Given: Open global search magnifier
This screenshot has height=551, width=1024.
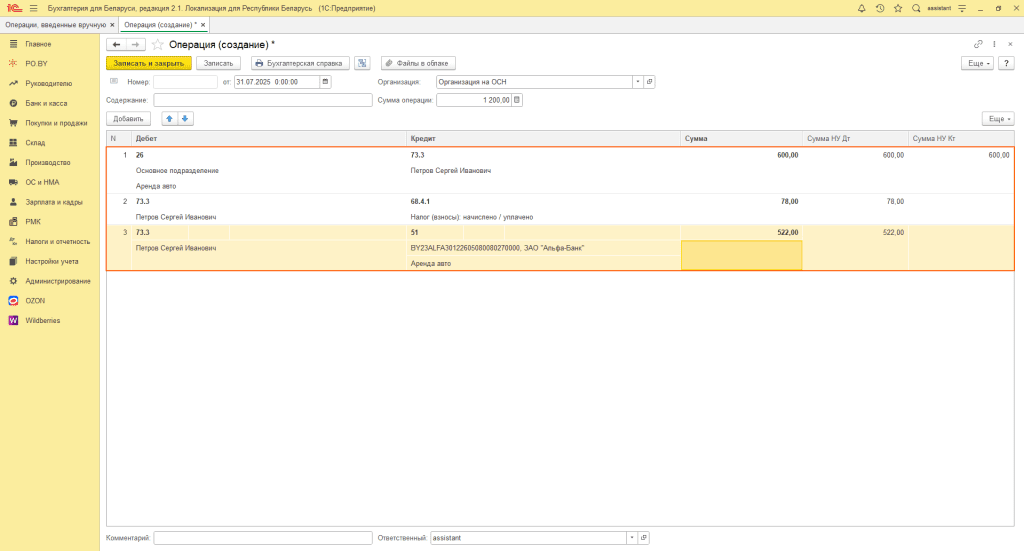Looking at the screenshot, I should tap(916, 8).
